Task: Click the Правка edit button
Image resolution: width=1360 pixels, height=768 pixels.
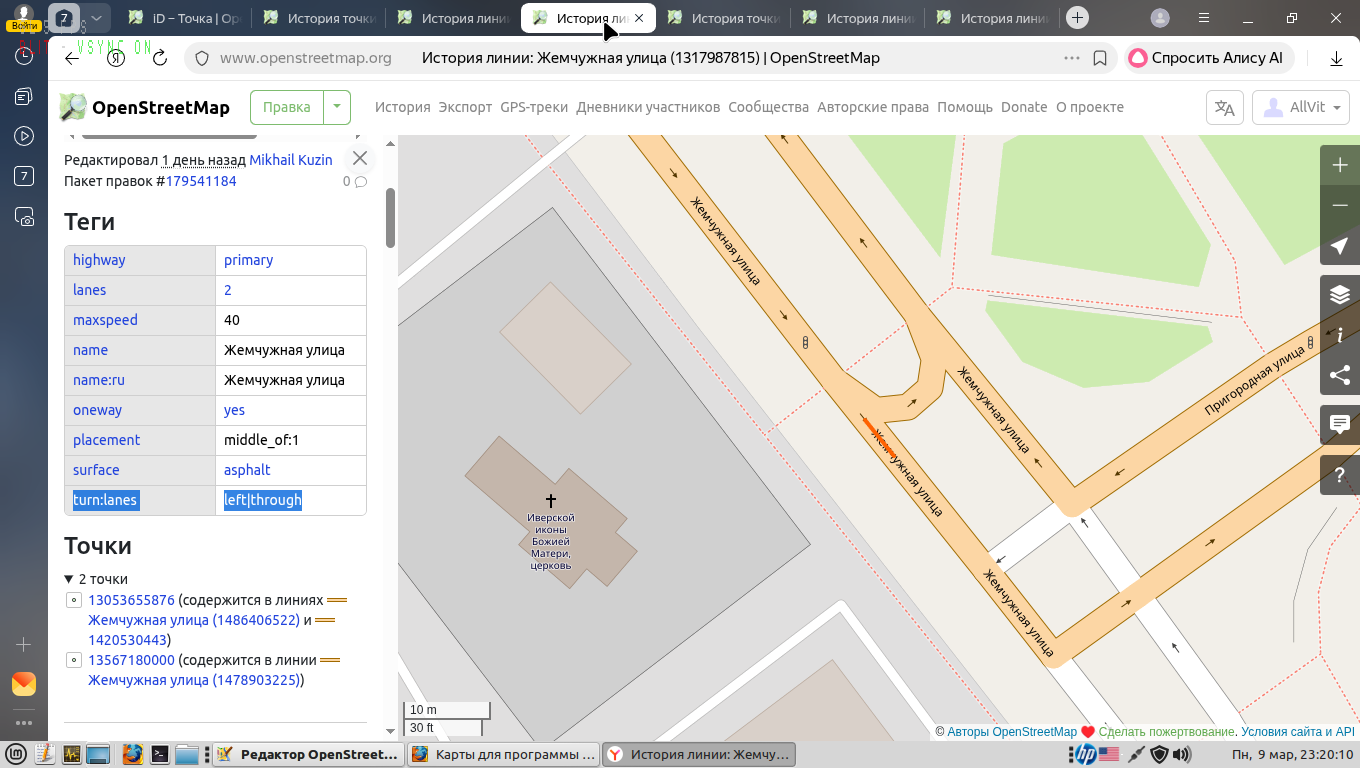Action: [287, 107]
